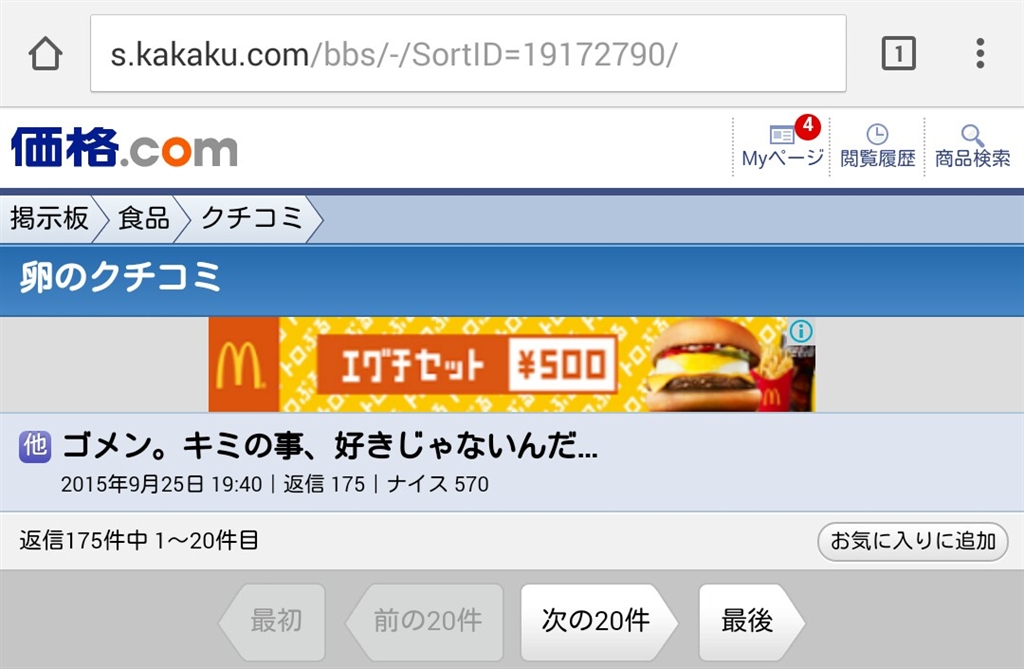1024x669 pixels.
Task: Click the McDonald's golden arches logo
Action: (243, 365)
